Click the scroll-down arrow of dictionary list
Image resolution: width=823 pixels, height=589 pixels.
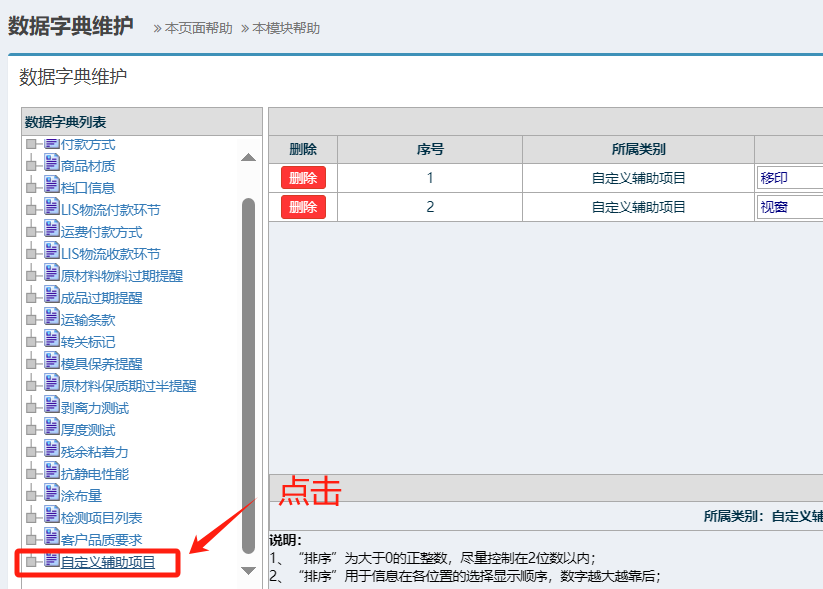pos(249,570)
